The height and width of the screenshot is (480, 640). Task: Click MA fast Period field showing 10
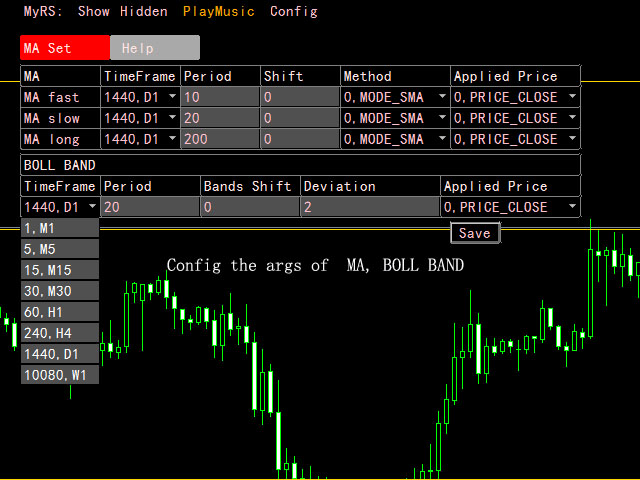(220, 97)
